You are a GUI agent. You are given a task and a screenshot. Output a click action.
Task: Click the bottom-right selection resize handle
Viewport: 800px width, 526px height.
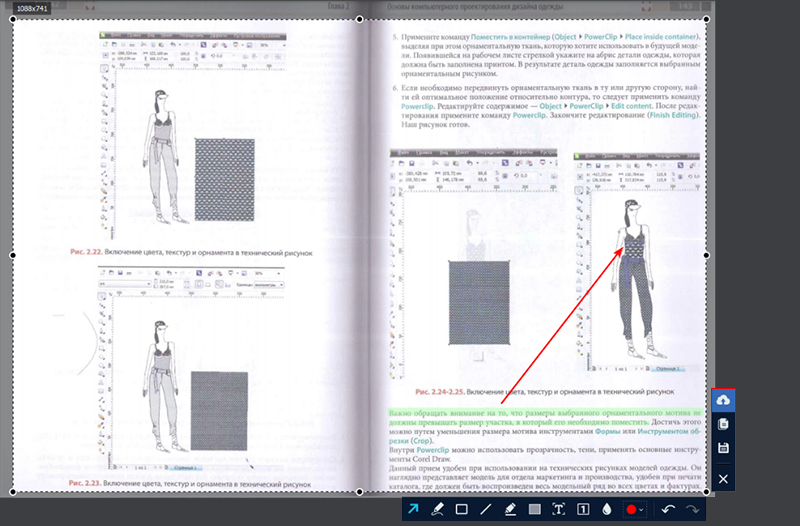tap(708, 492)
